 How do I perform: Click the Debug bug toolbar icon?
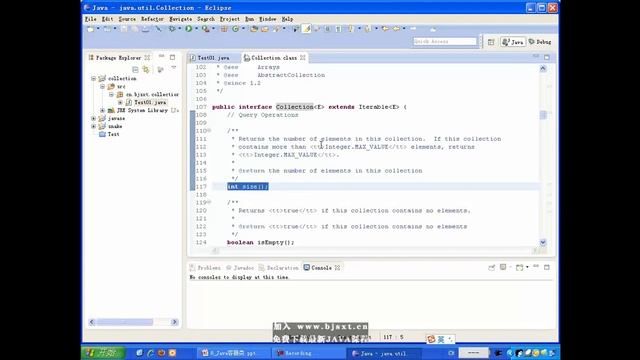[172, 29]
